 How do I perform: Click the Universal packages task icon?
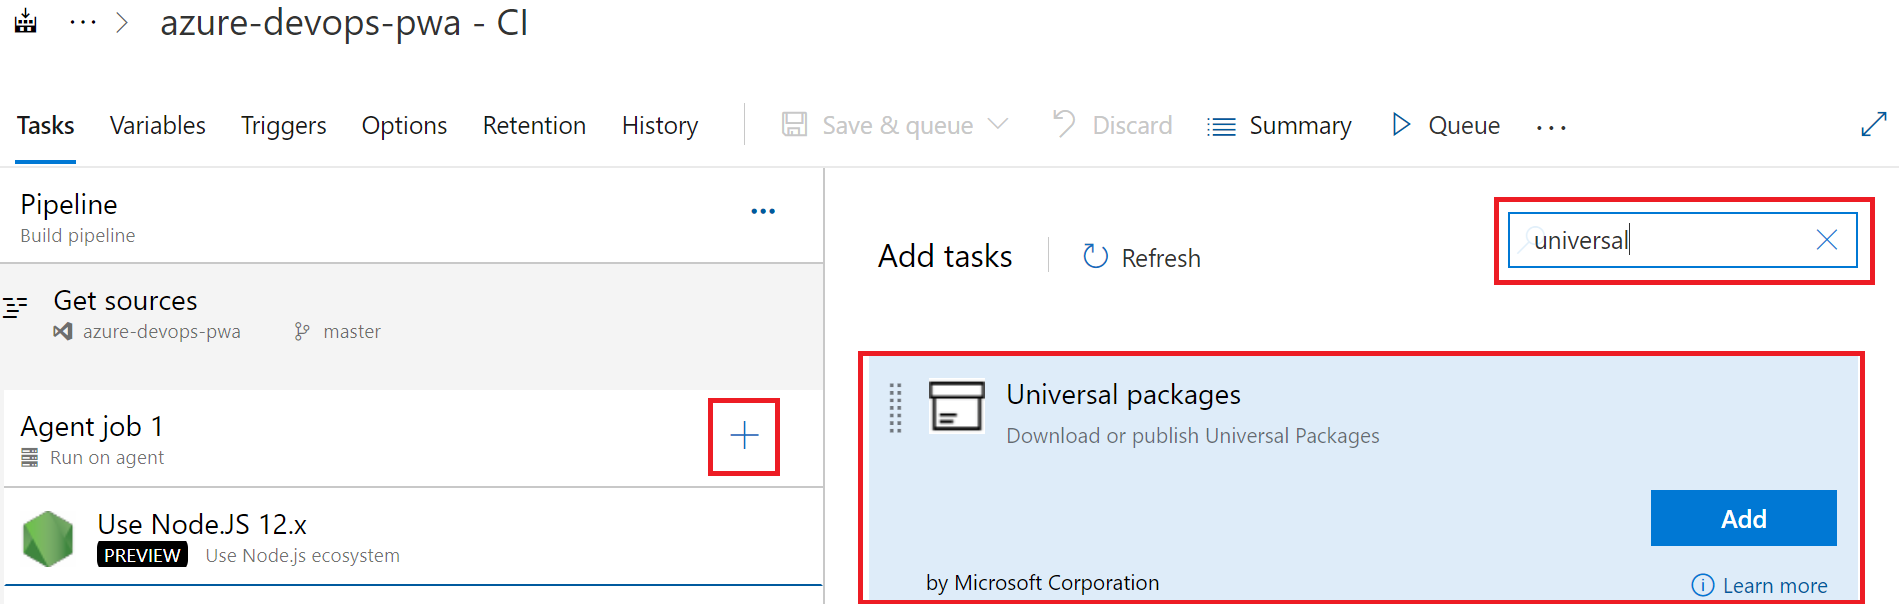(x=956, y=408)
